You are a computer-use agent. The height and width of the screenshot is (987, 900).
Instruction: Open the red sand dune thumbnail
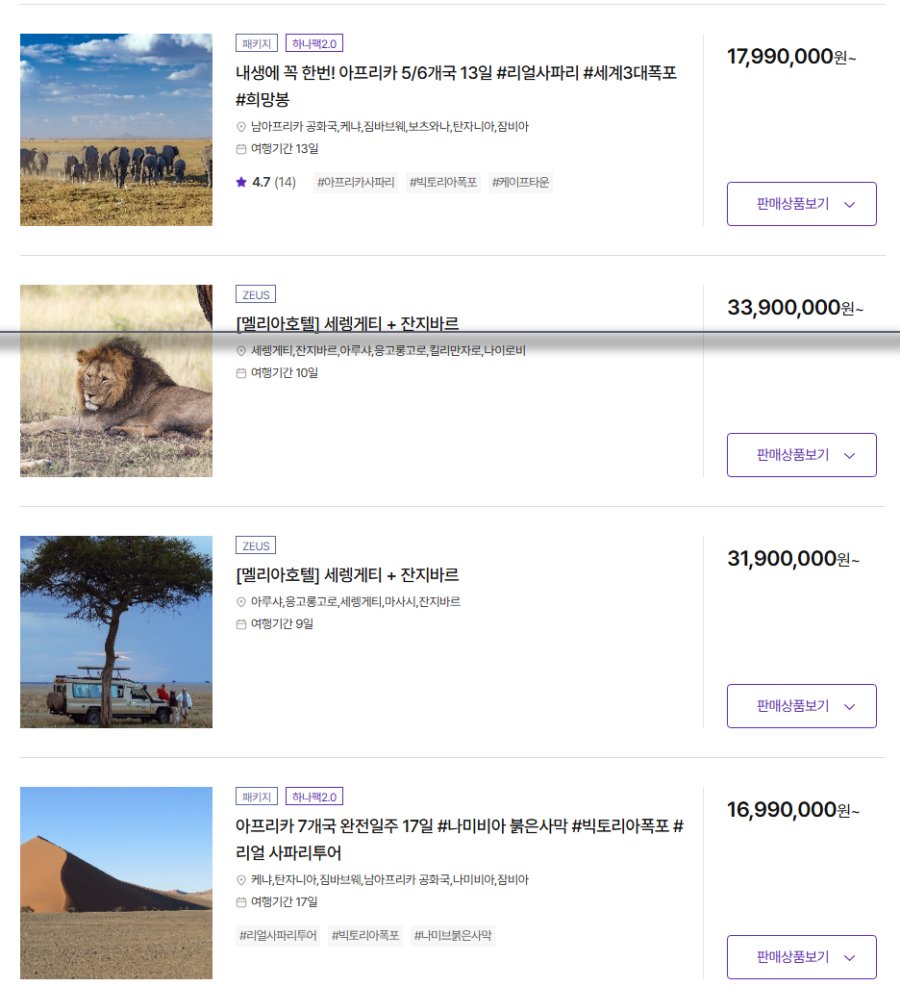116,883
